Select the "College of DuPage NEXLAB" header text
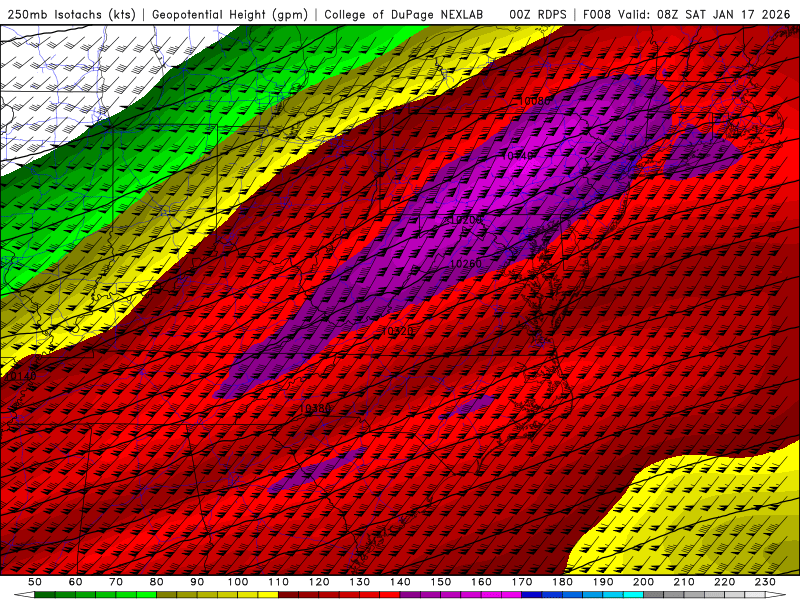 (x=403, y=14)
